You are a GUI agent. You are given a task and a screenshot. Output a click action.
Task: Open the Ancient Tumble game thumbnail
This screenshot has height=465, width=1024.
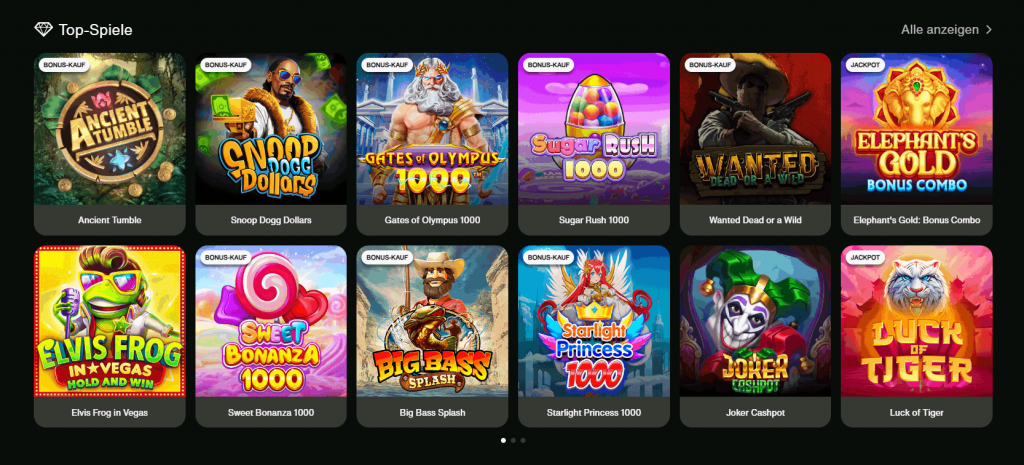(110, 144)
